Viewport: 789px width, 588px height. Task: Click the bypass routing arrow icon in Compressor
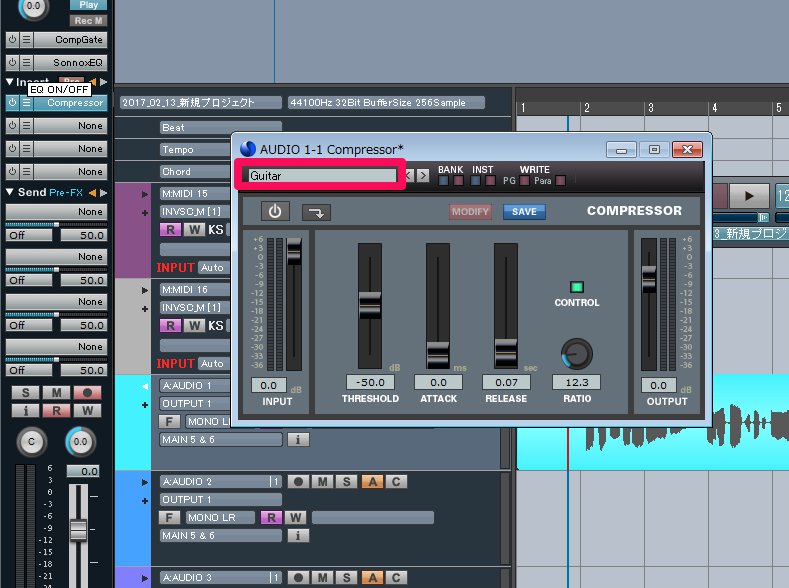[316, 212]
